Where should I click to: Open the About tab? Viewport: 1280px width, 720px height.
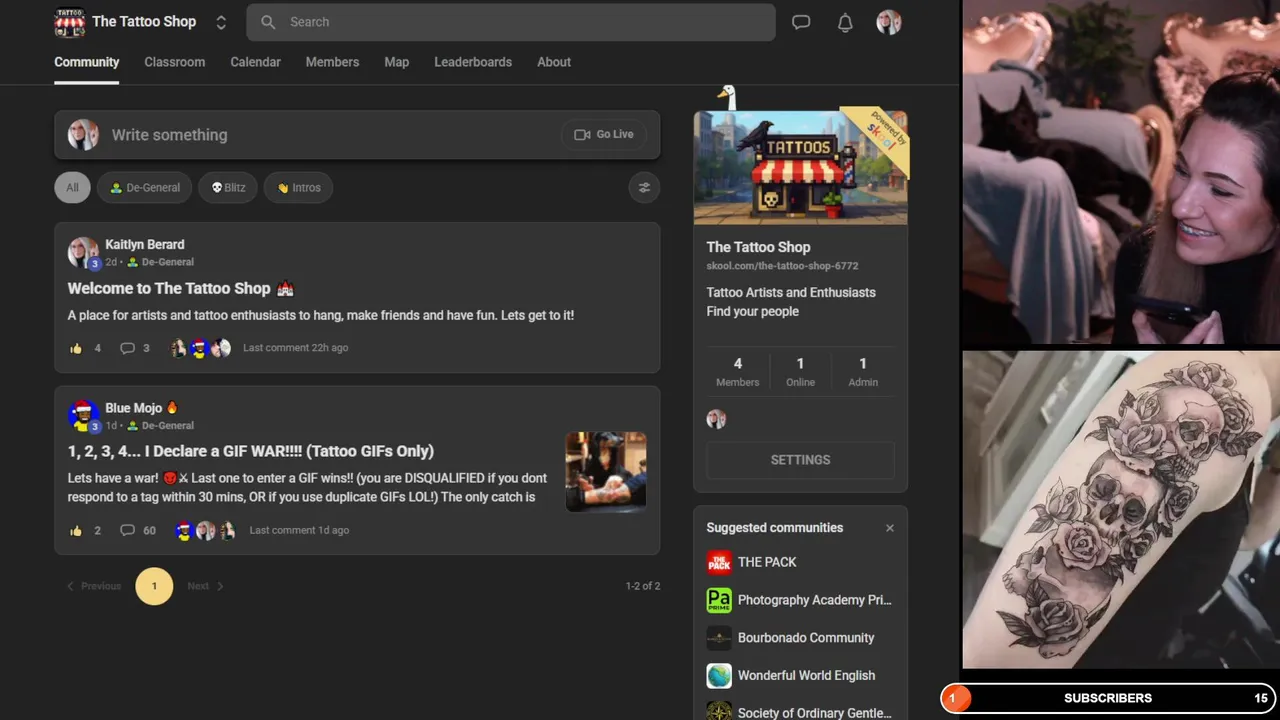pos(554,62)
